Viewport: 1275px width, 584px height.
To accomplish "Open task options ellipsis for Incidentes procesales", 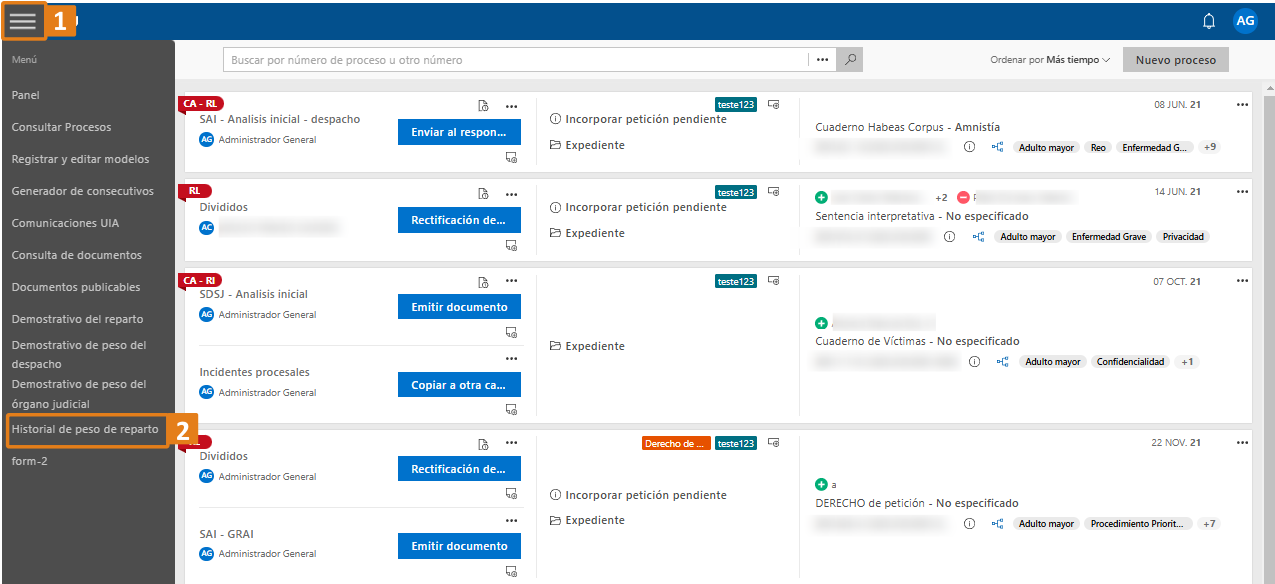I will [x=512, y=358].
